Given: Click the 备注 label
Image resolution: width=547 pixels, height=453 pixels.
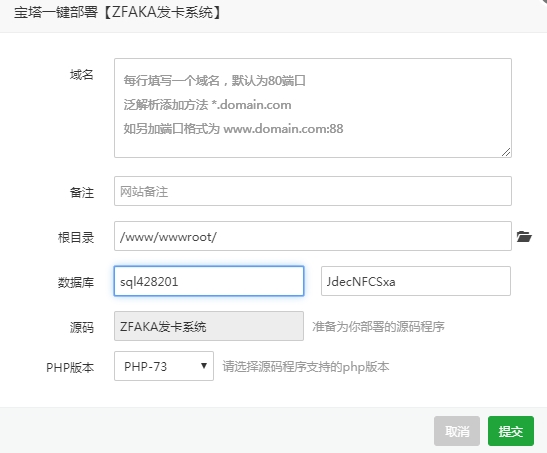Looking at the screenshot, I should click(x=82, y=192).
